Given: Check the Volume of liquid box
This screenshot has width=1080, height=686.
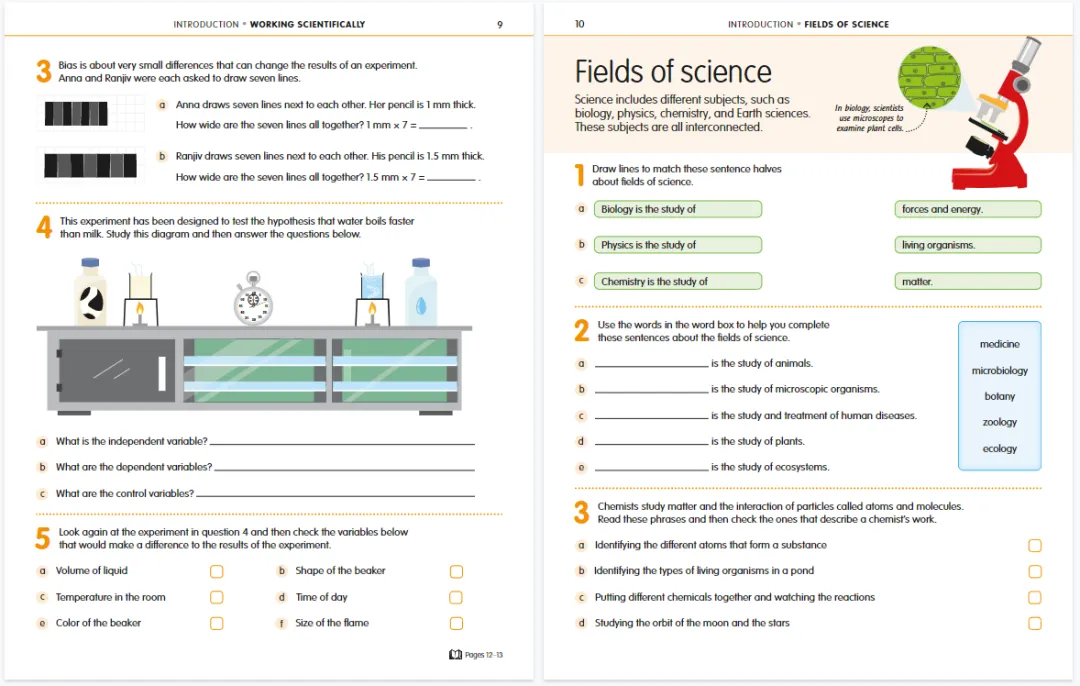Looking at the screenshot, I should [x=216, y=571].
